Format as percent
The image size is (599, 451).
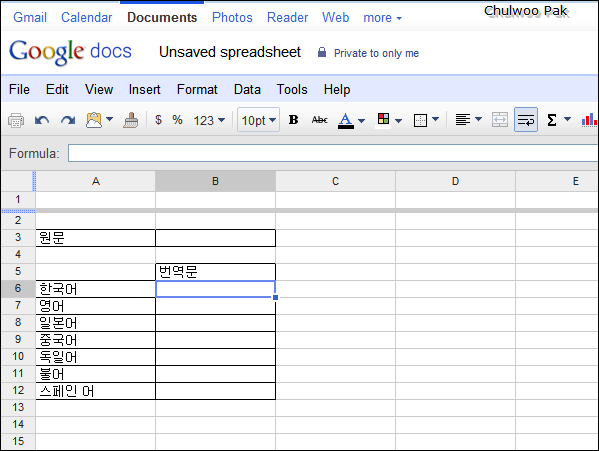pyautogui.click(x=177, y=120)
